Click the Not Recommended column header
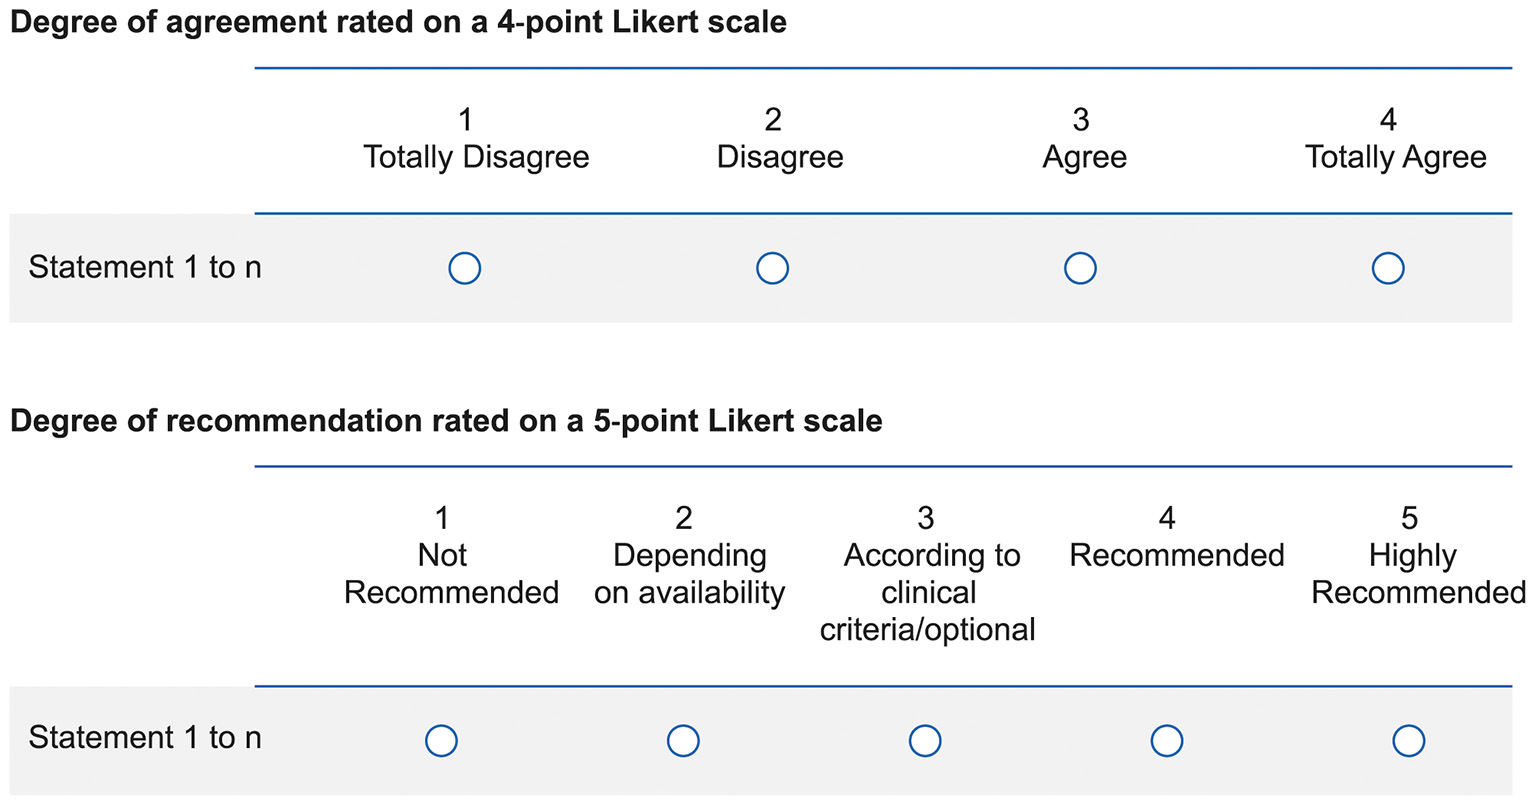 point(451,574)
